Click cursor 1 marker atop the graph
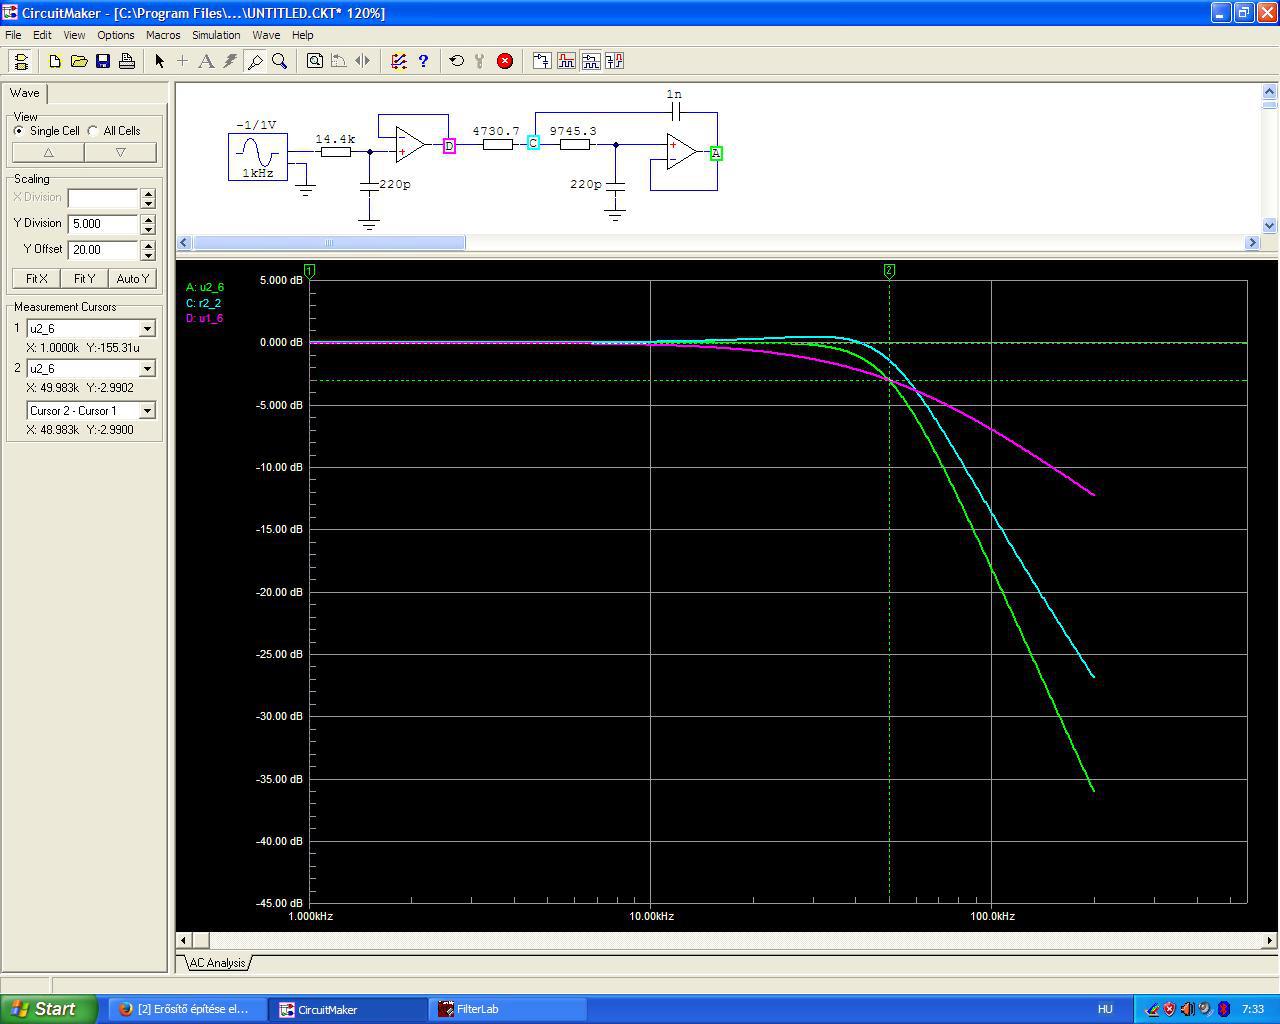The width and height of the screenshot is (1280, 1024). [x=310, y=271]
